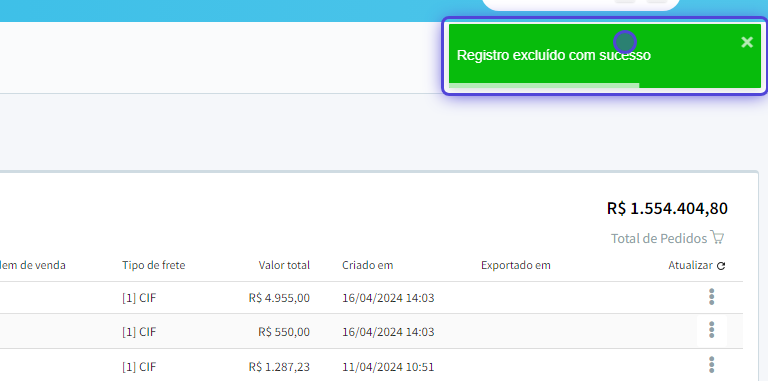Sort by Exportado em column header
The width and height of the screenshot is (768, 381).
point(516,265)
